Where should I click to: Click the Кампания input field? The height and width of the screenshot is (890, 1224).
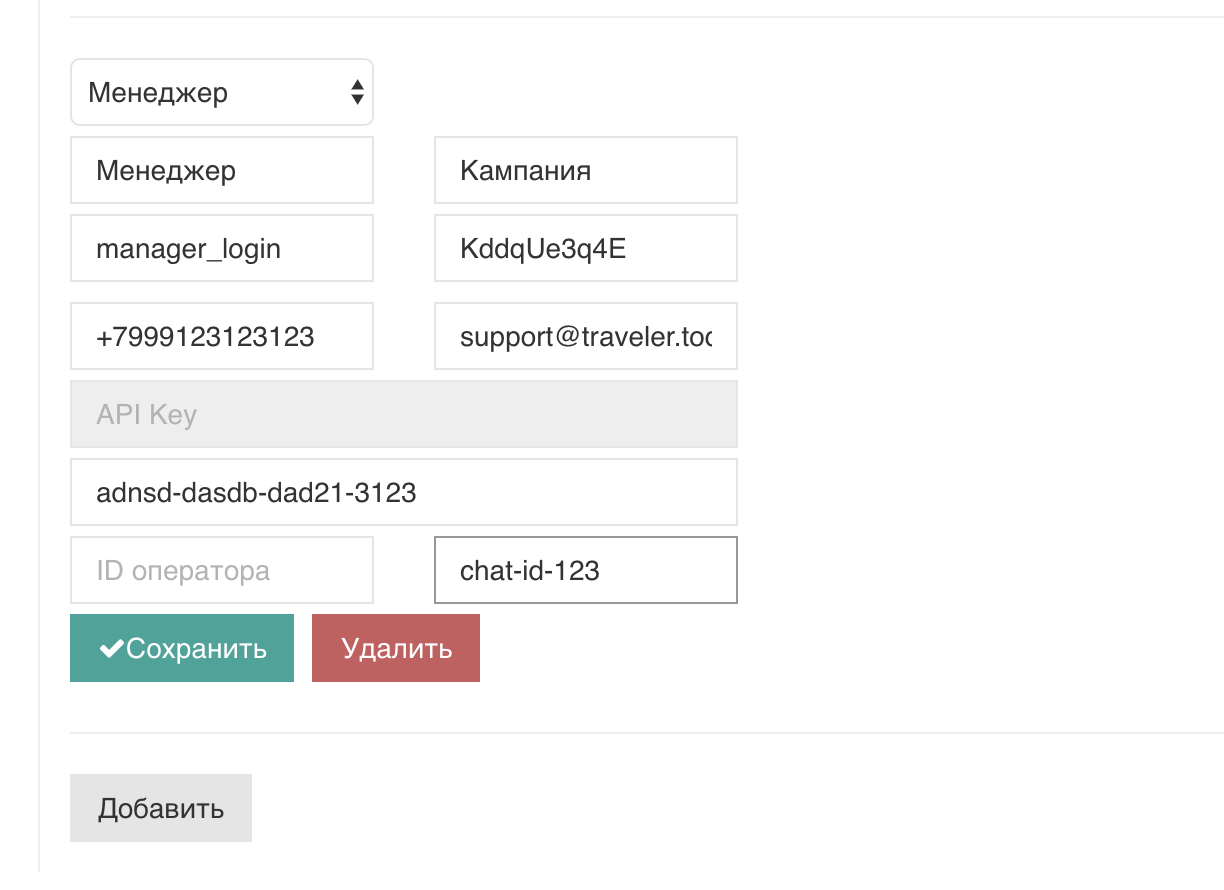click(585, 170)
